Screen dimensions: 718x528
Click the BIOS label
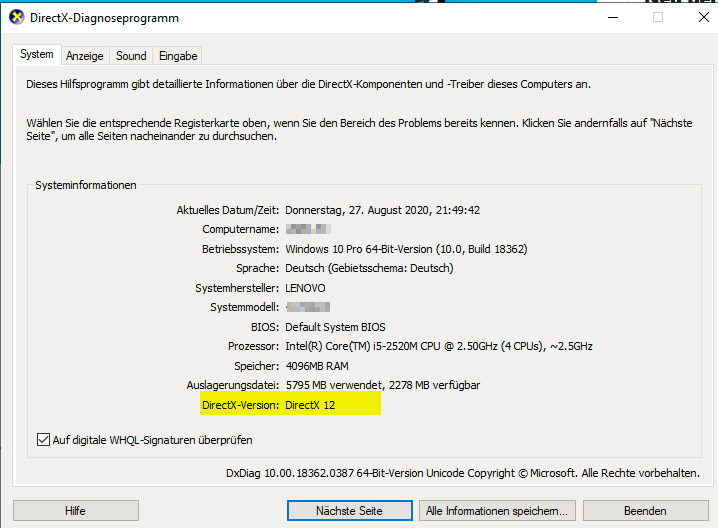pyautogui.click(x=265, y=327)
